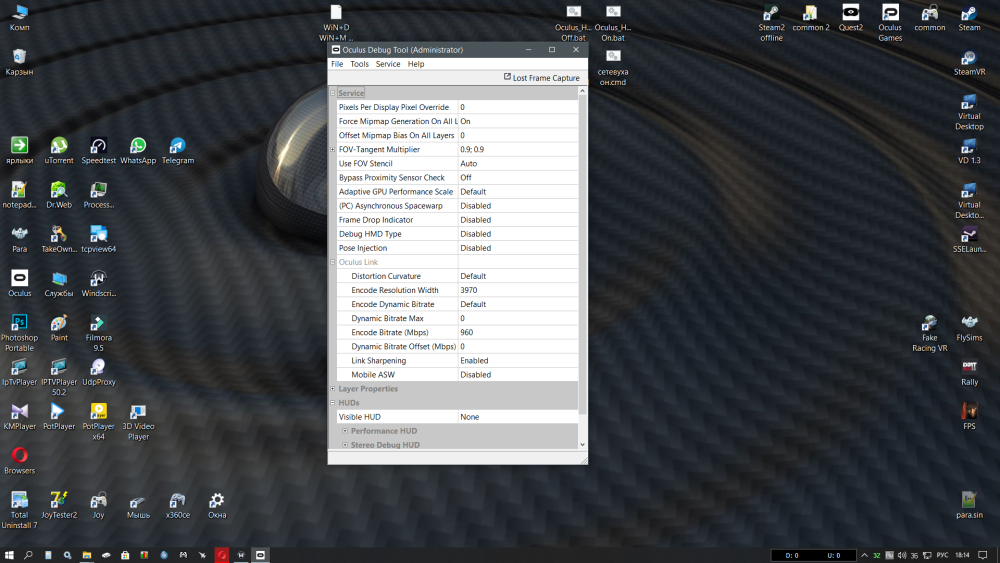Screen dimensions: 1000x563
Task: Select uTorrent desktop icon
Action: (x=59, y=151)
